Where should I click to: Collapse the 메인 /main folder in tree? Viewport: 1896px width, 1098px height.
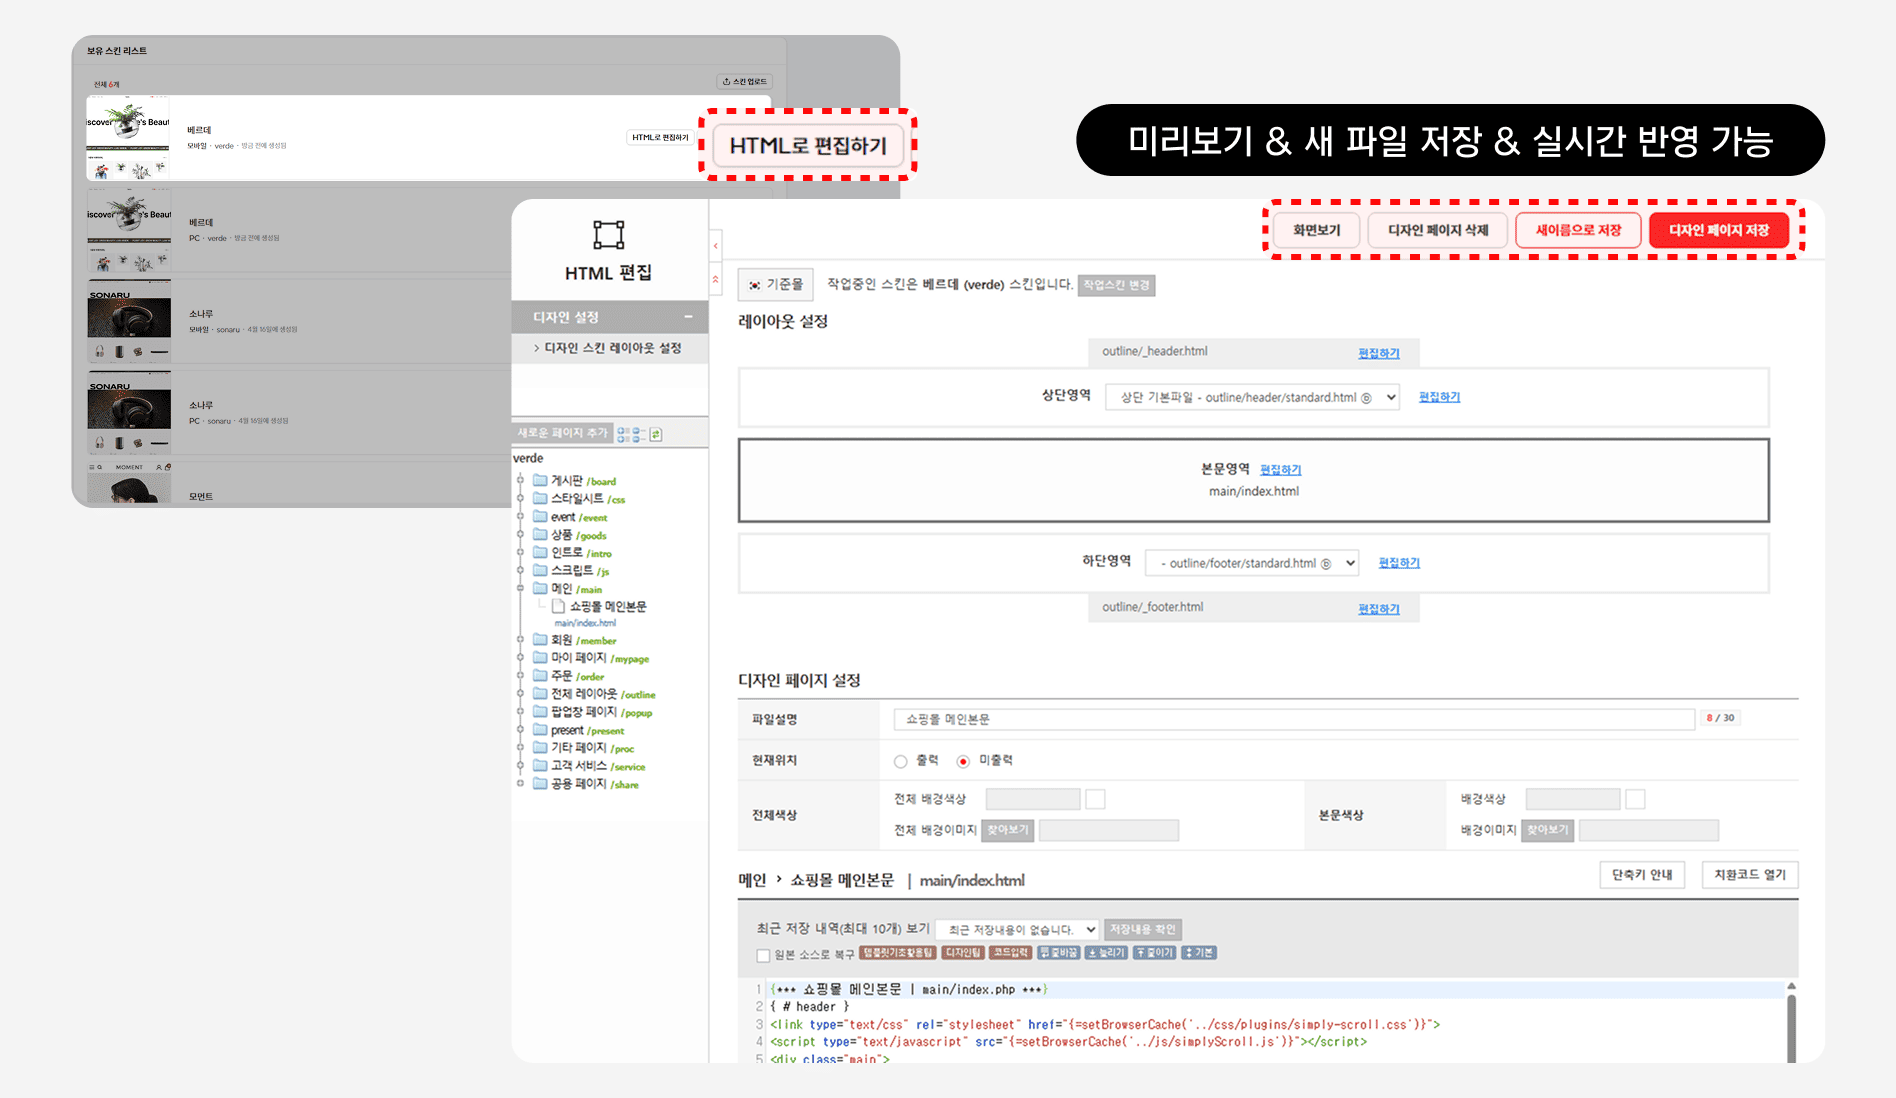point(521,589)
